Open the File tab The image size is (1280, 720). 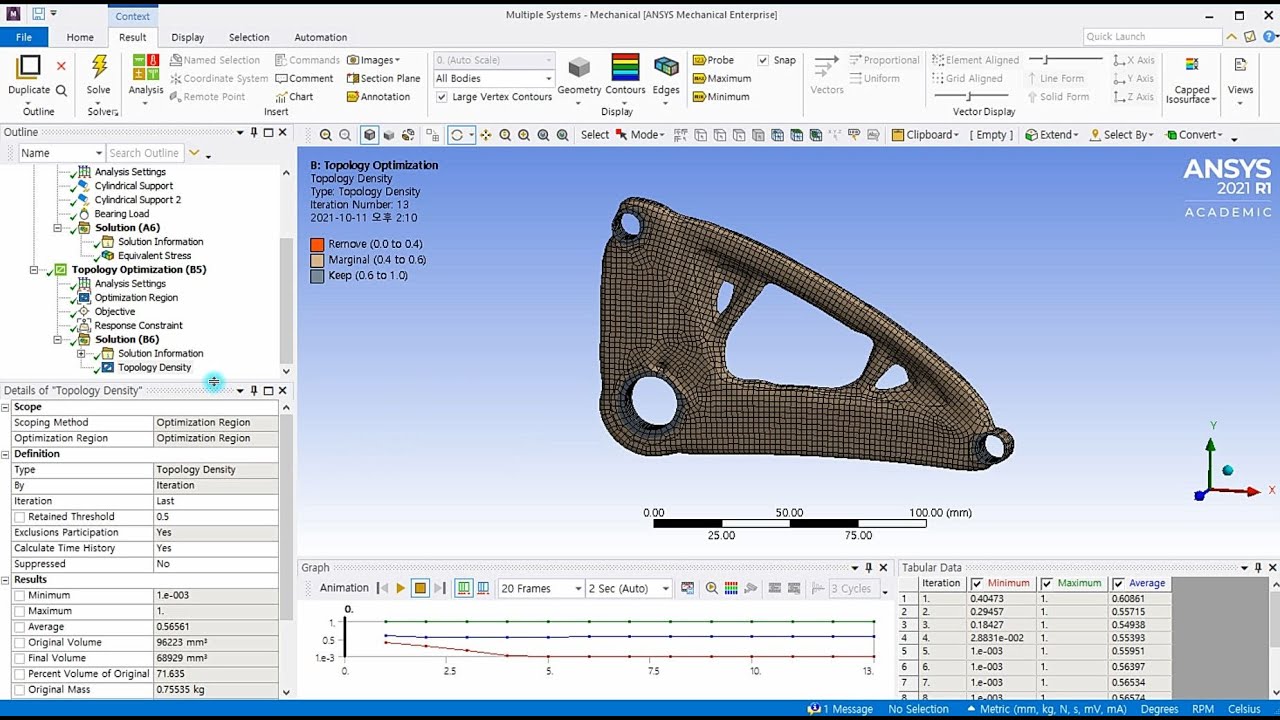[x=23, y=37]
